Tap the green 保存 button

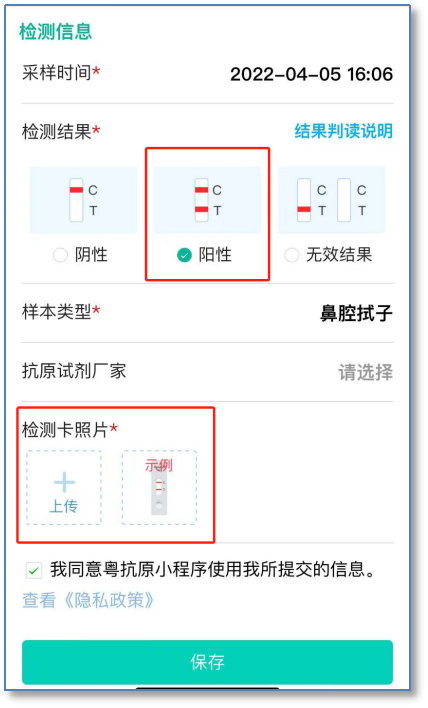coord(207,662)
